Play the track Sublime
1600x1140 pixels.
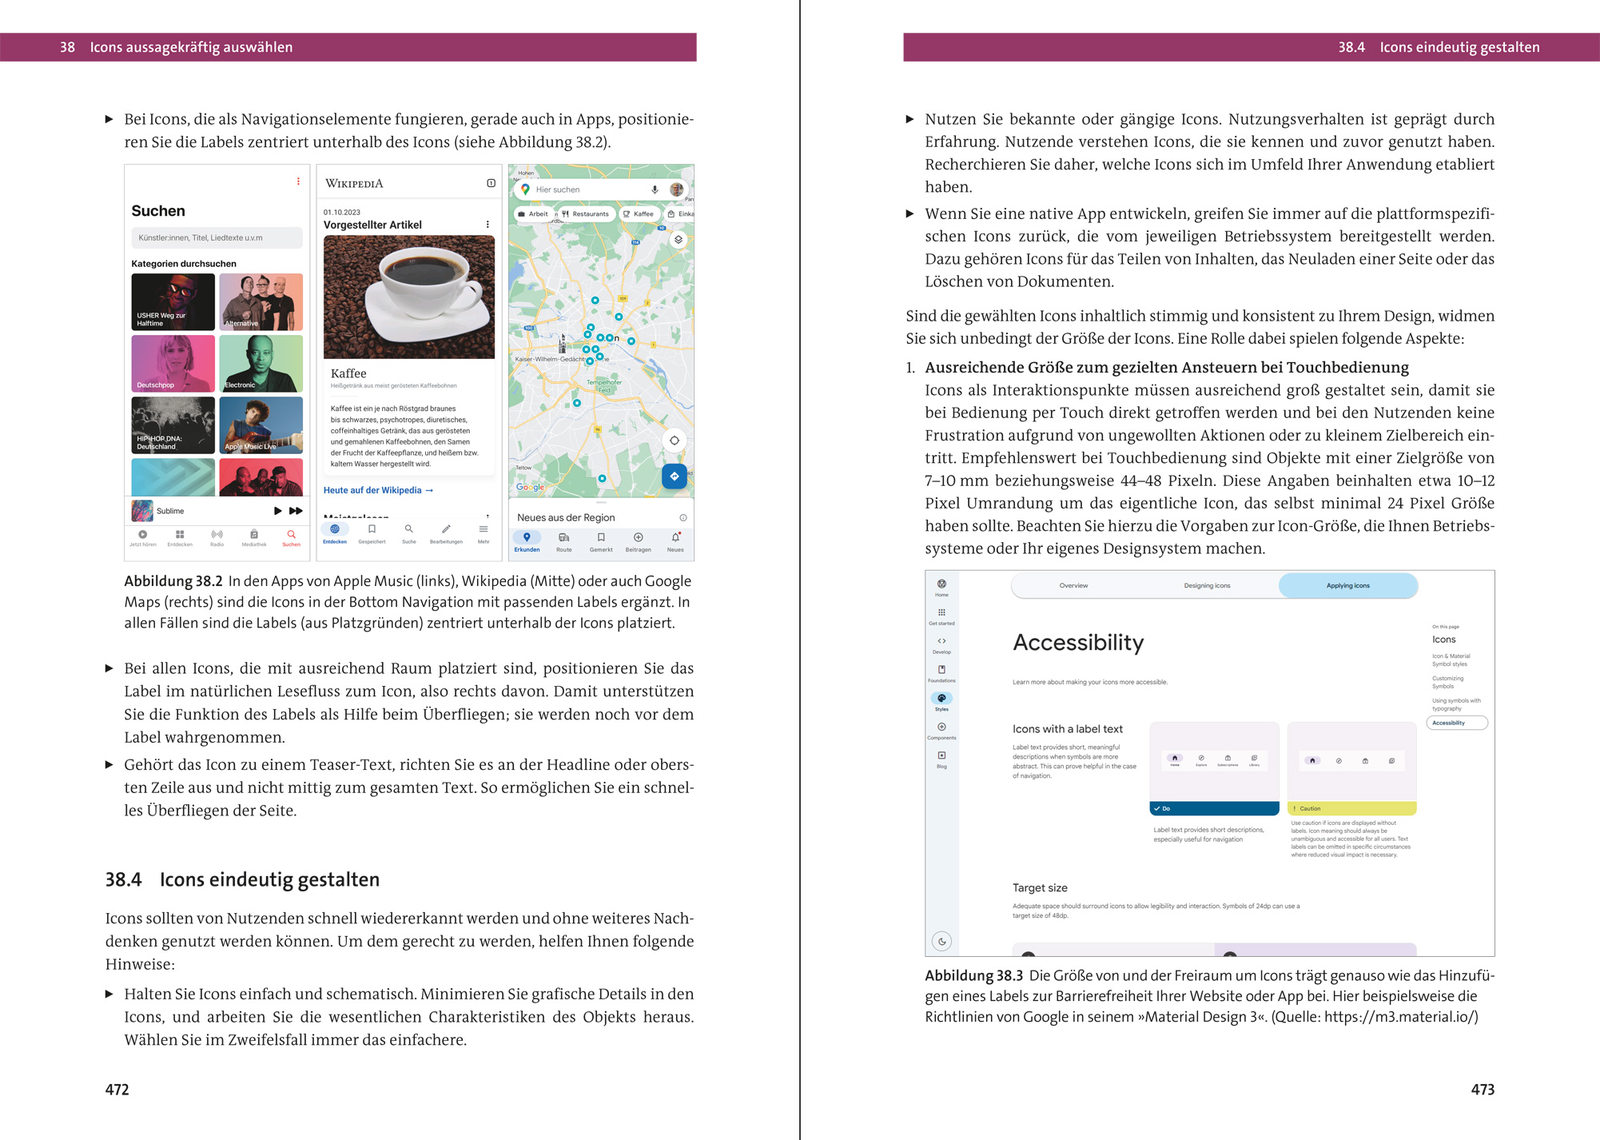click(277, 511)
